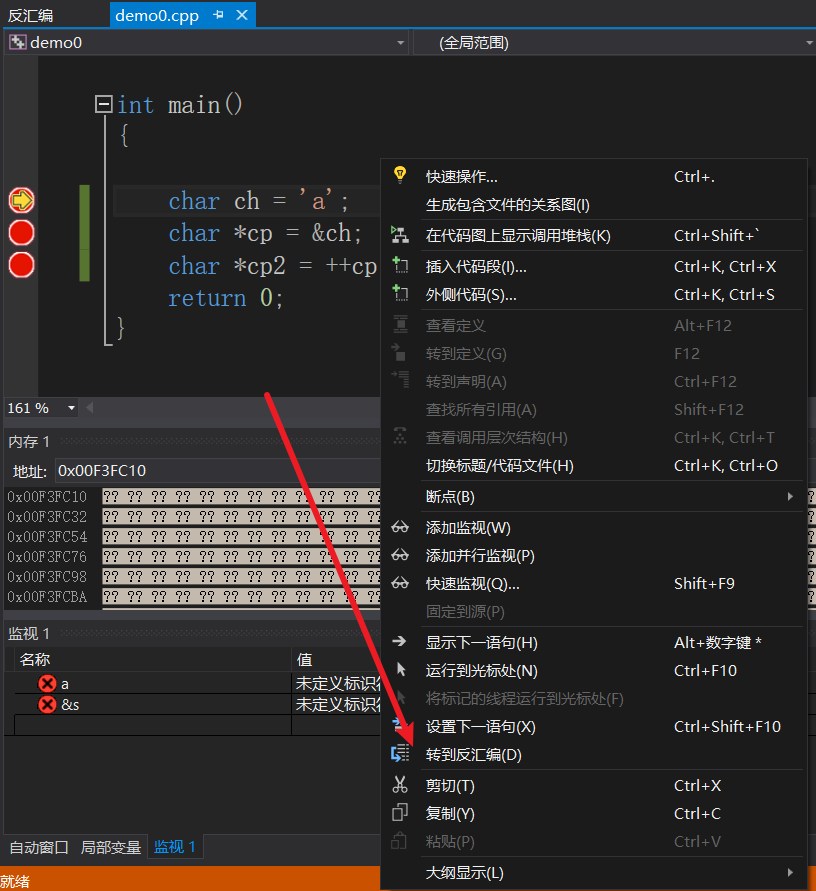
Task: Open the global scope (全局范围) dropdown
Action: (x=810, y=43)
